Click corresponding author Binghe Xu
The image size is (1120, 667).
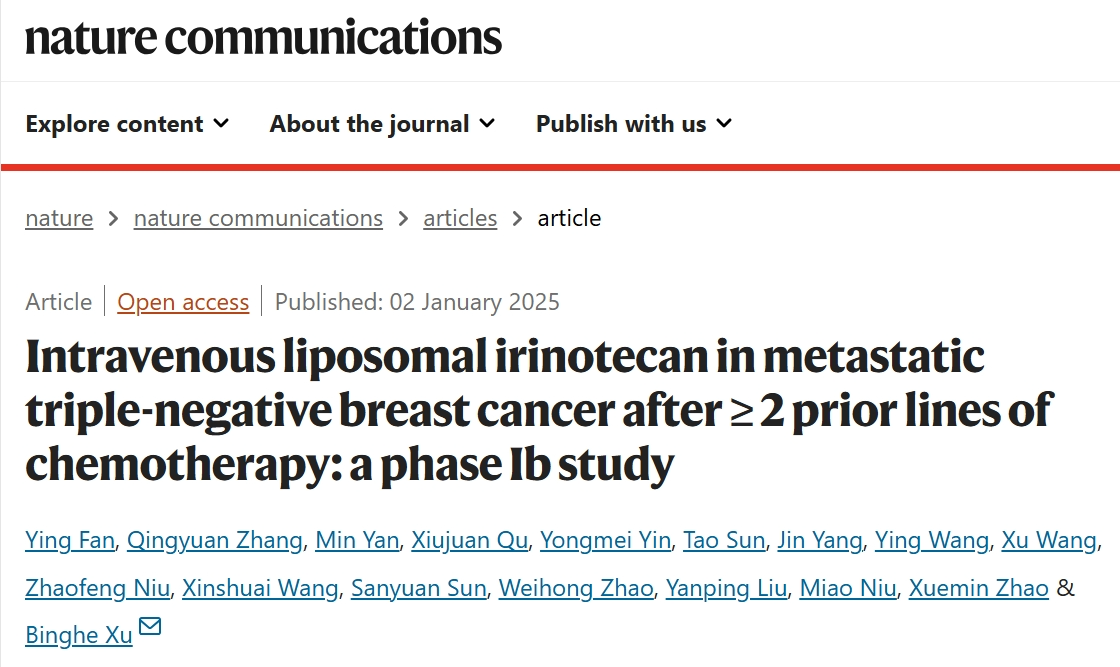pyautogui.click(x=79, y=636)
